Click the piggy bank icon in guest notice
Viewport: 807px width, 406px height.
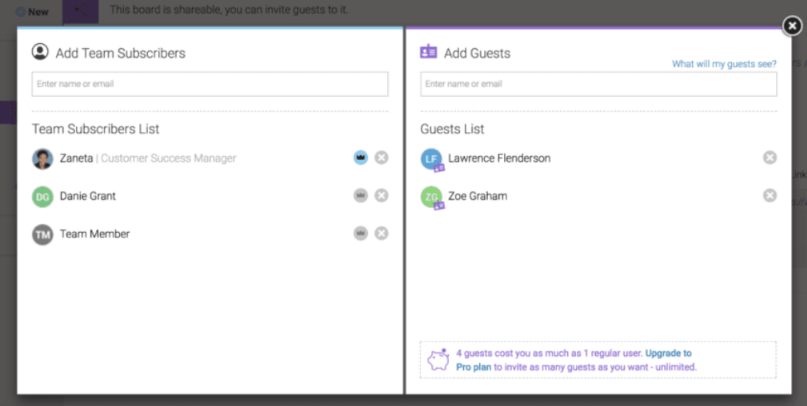[438, 360]
